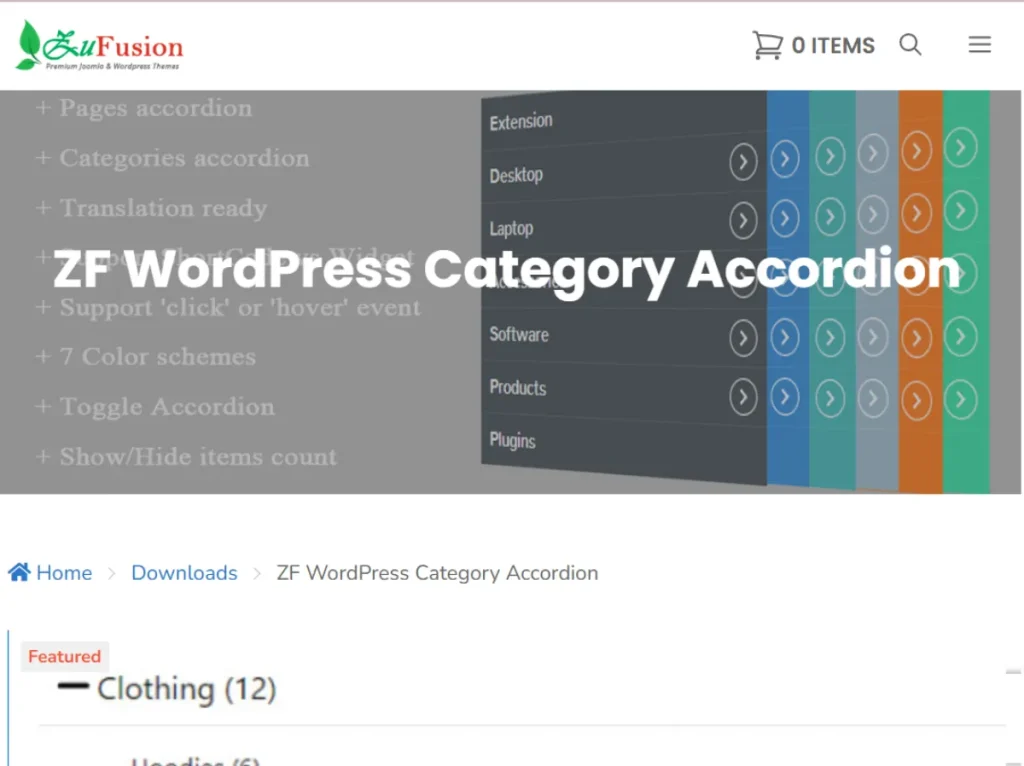
Task: Click the Featured badge
Action: coord(64,657)
